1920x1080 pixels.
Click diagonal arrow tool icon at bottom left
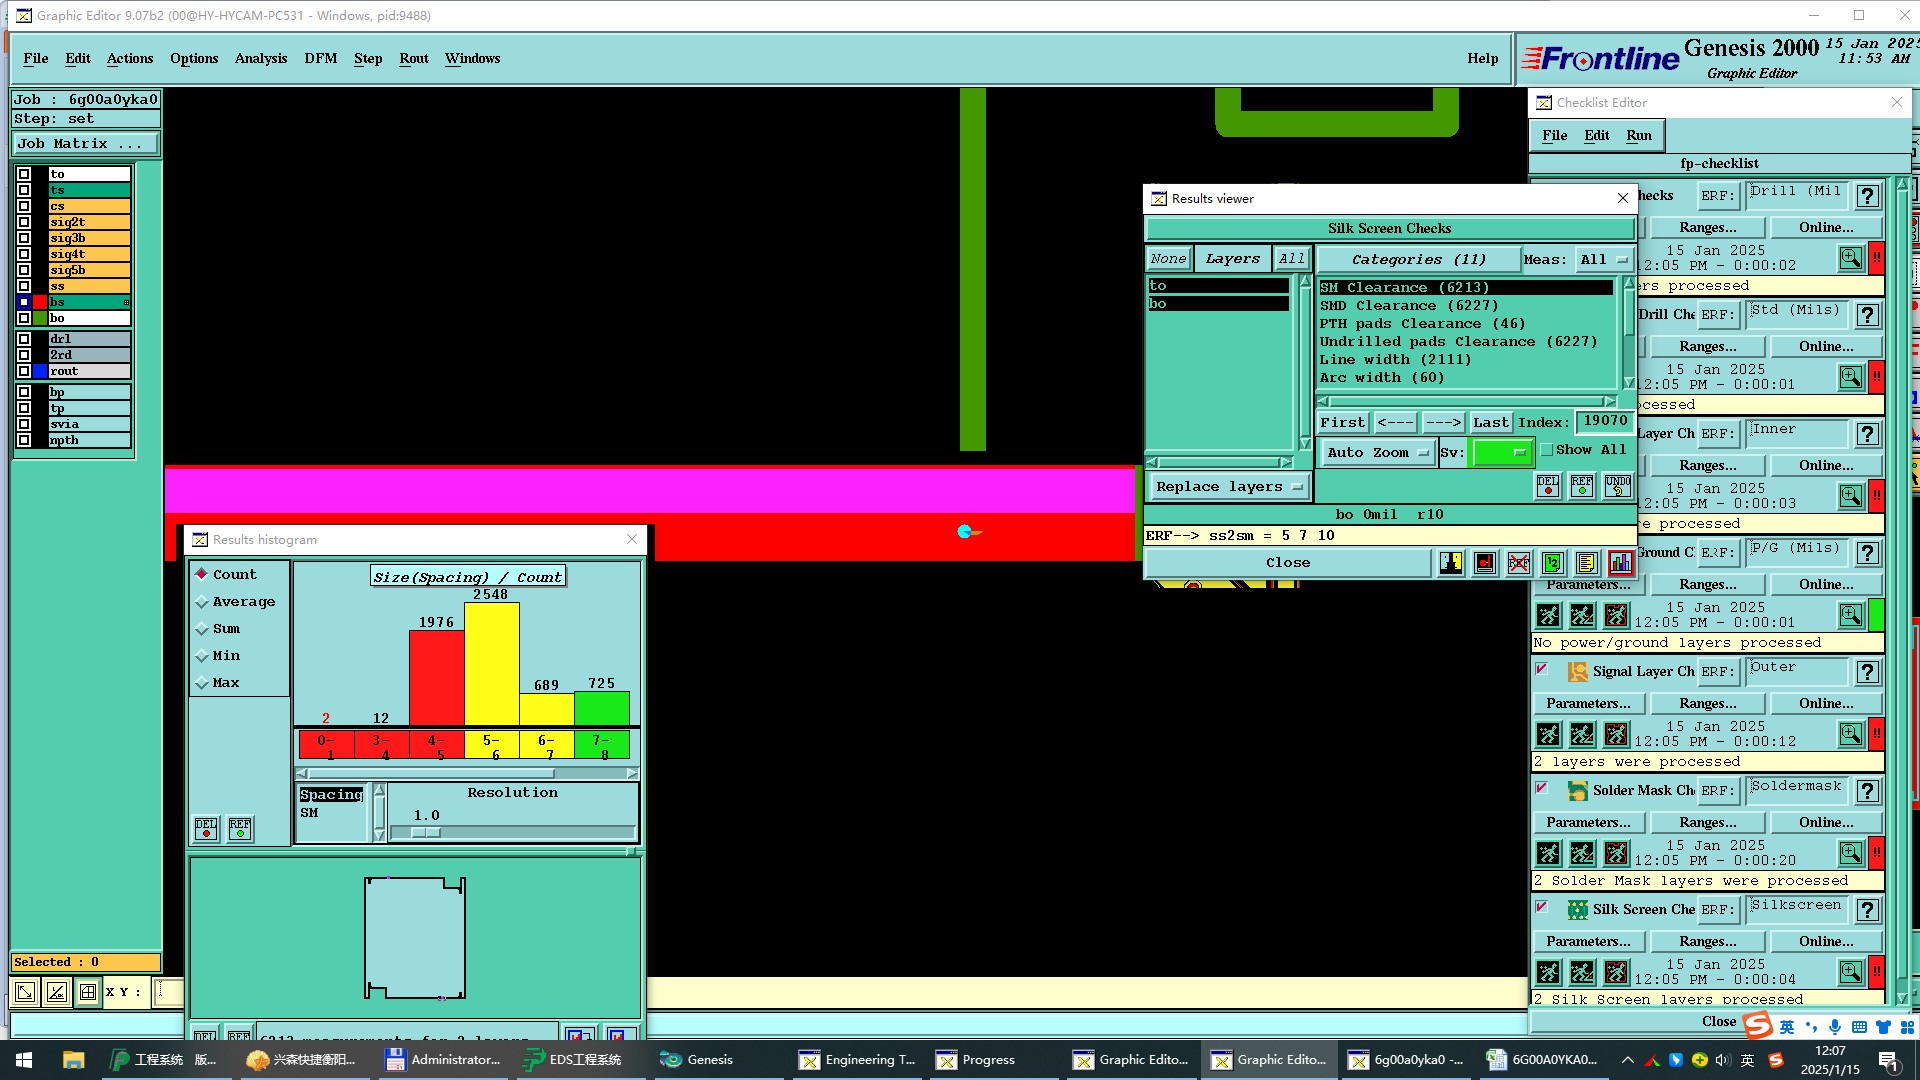pyautogui.click(x=25, y=992)
